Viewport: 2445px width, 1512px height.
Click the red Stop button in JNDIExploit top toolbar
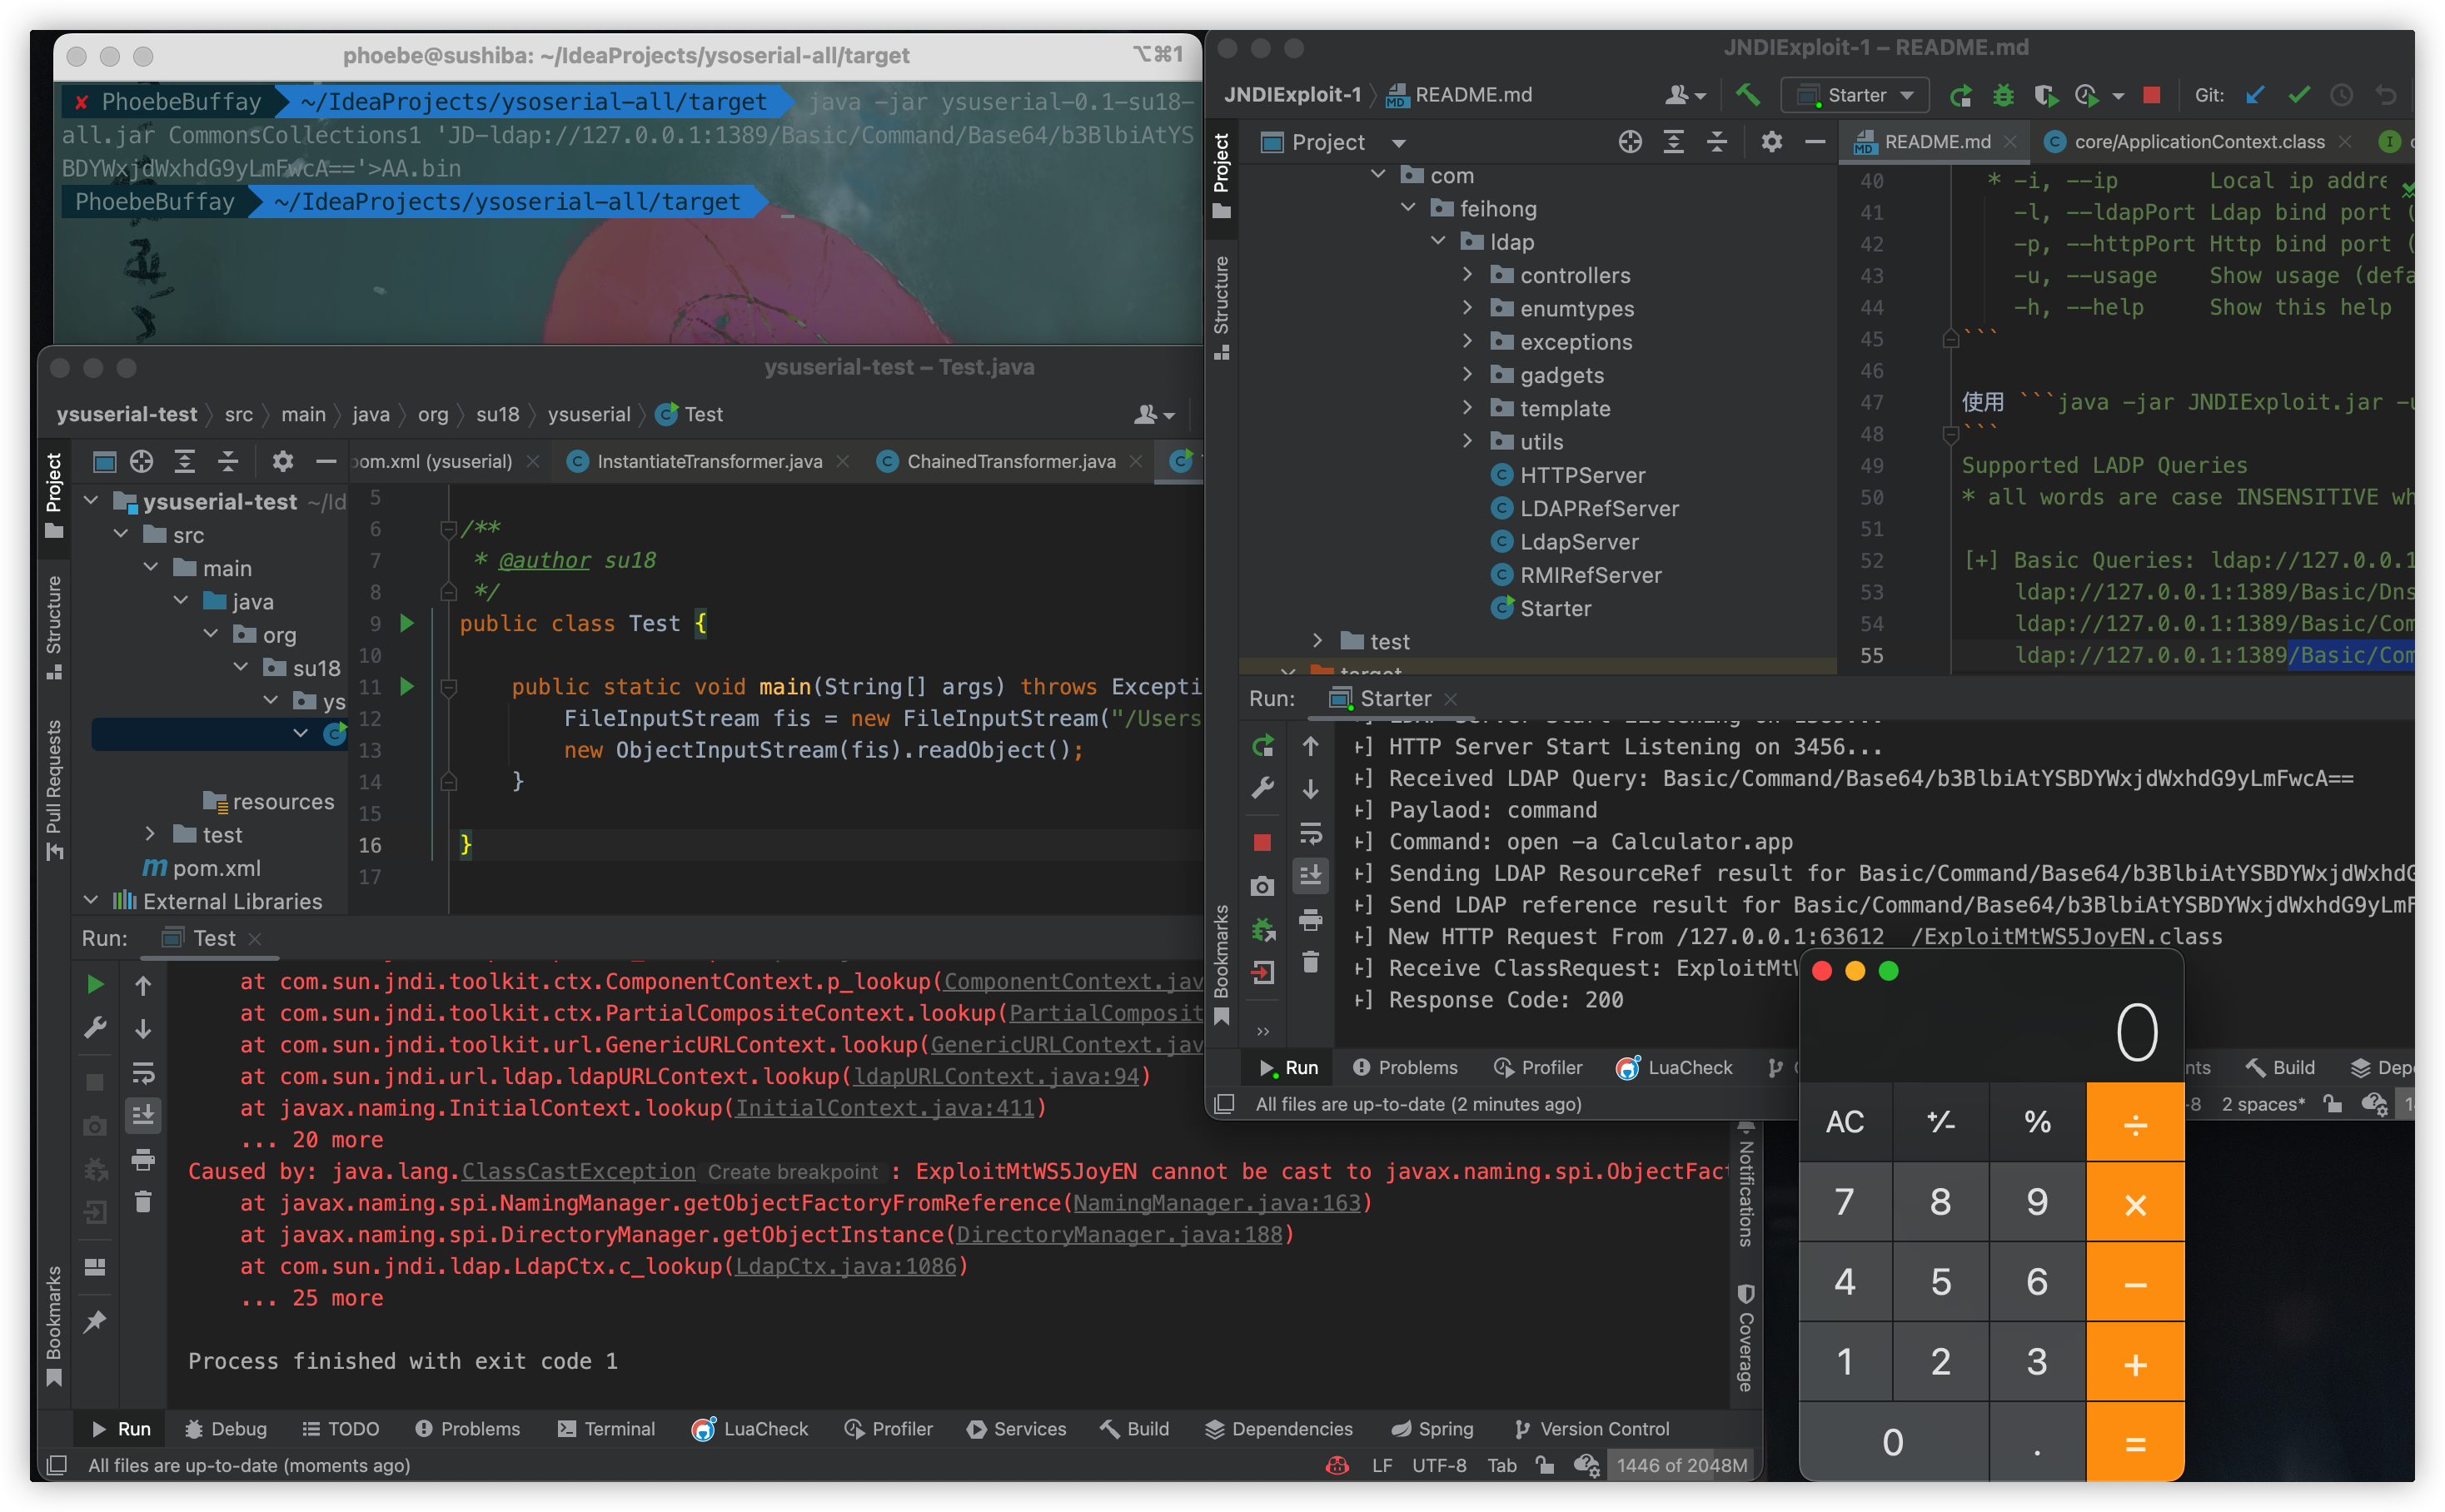coord(2151,95)
